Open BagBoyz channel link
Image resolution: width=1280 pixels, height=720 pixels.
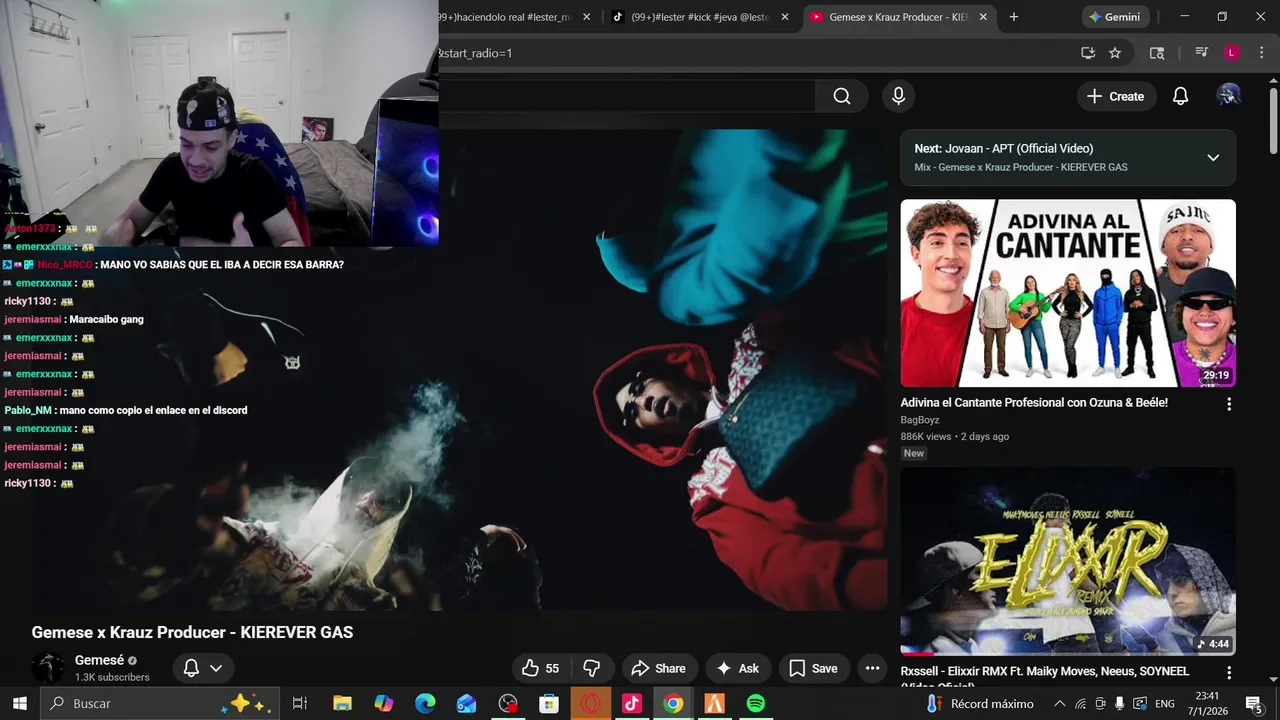(x=920, y=420)
